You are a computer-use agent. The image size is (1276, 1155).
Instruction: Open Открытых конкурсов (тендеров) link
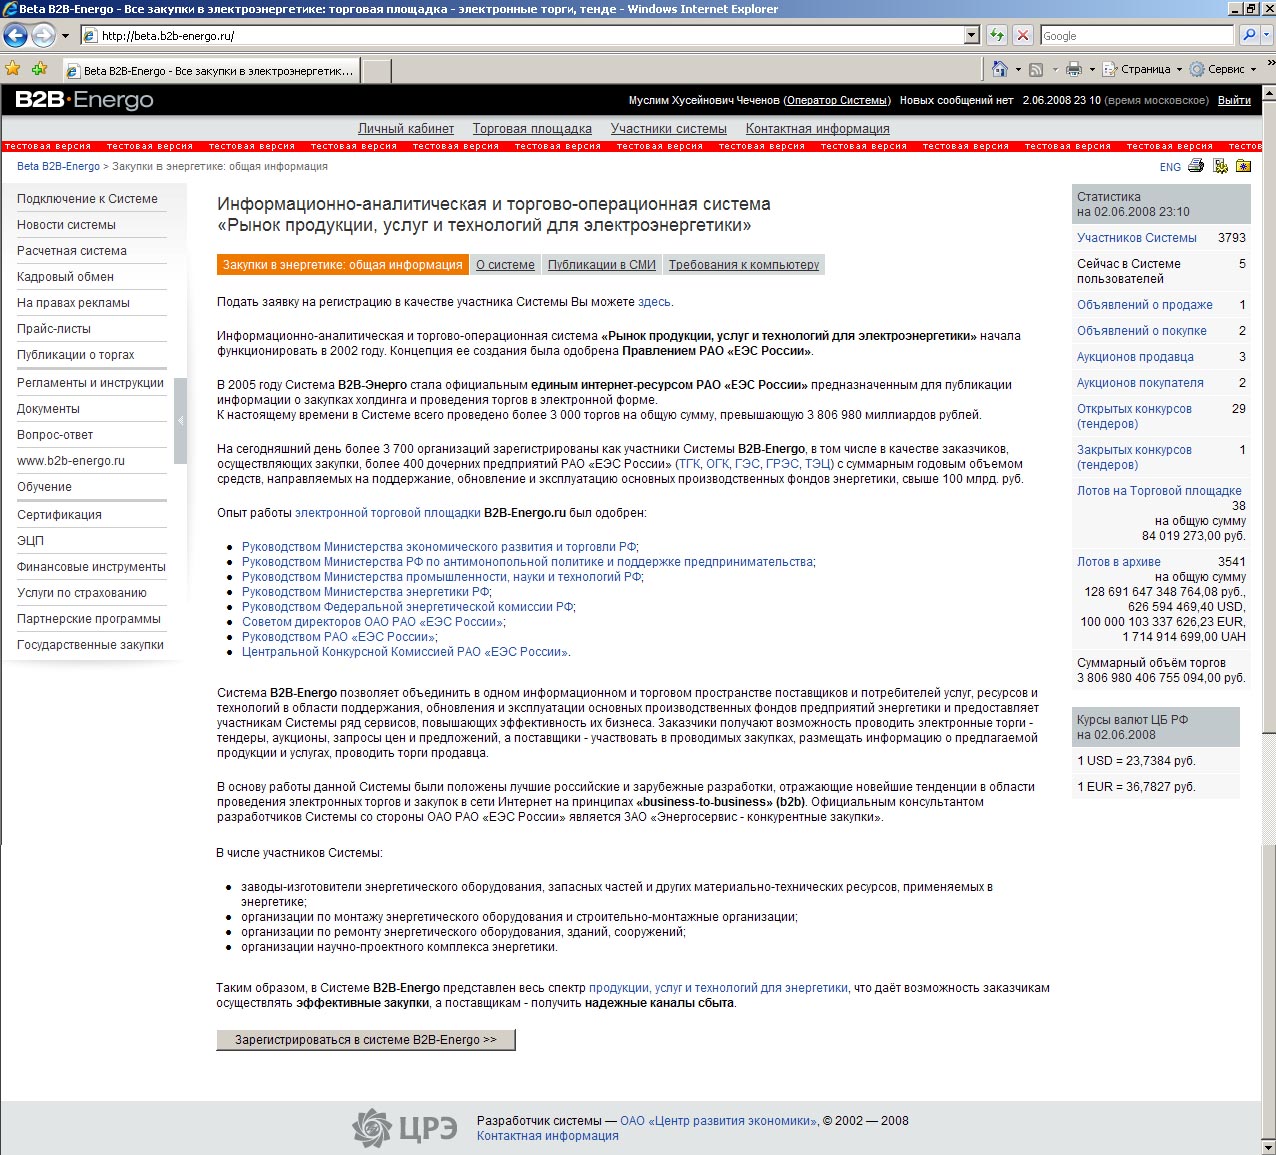coord(1134,416)
